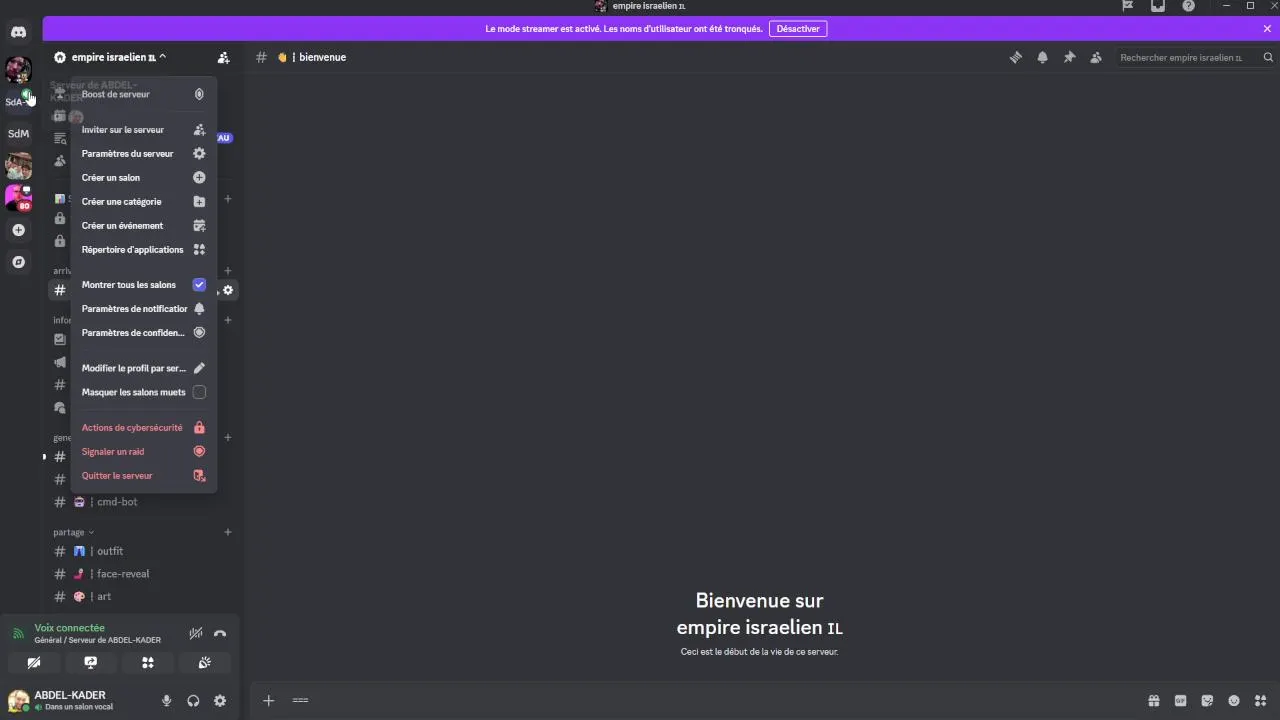Choose Créer un événement
1280x720 pixels.
click(x=143, y=226)
